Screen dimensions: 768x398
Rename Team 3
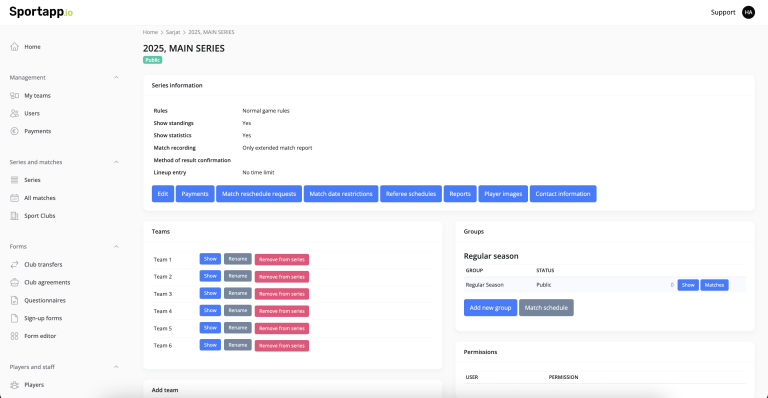(x=238, y=293)
